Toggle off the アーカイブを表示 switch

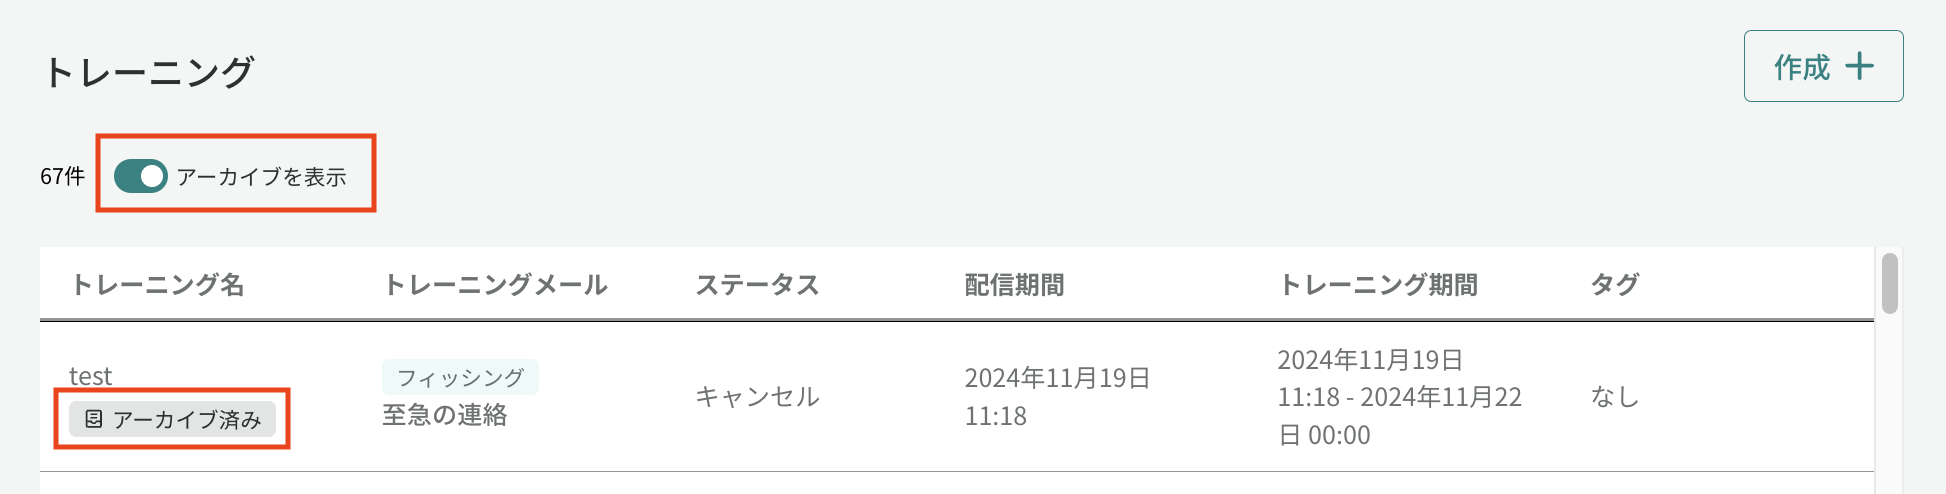tap(140, 176)
